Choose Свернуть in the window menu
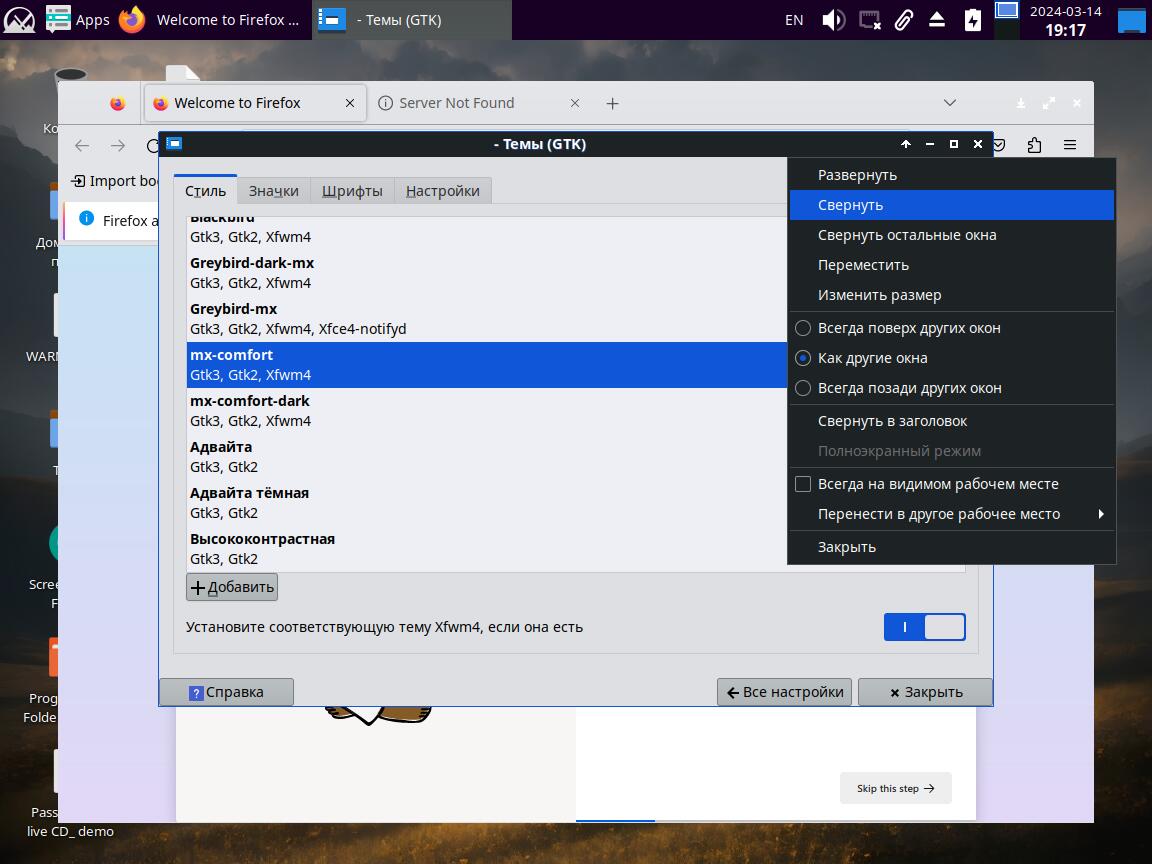The height and width of the screenshot is (864, 1152). tap(951, 205)
